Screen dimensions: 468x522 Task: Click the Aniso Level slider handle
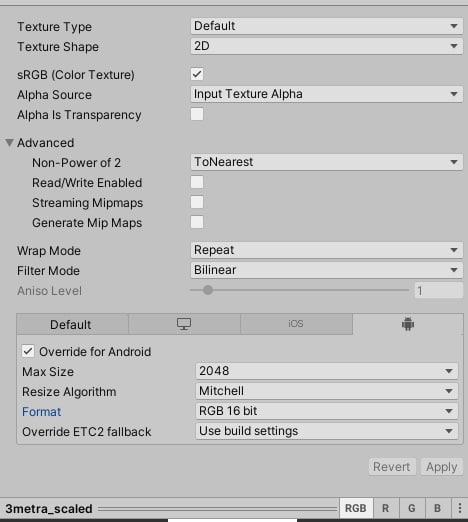(208, 290)
